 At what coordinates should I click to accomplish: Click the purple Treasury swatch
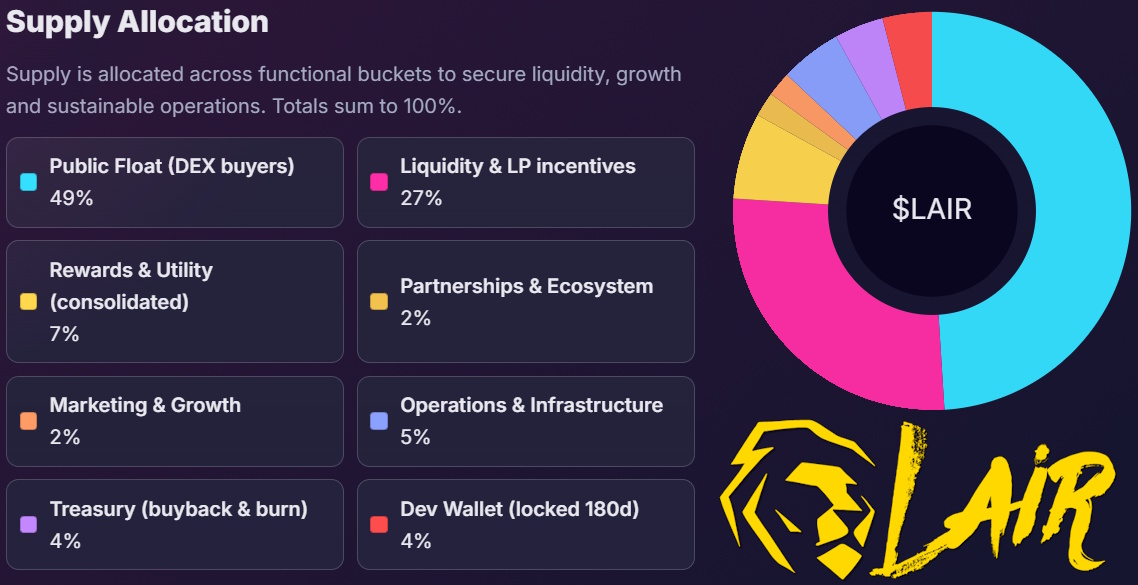tap(28, 524)
